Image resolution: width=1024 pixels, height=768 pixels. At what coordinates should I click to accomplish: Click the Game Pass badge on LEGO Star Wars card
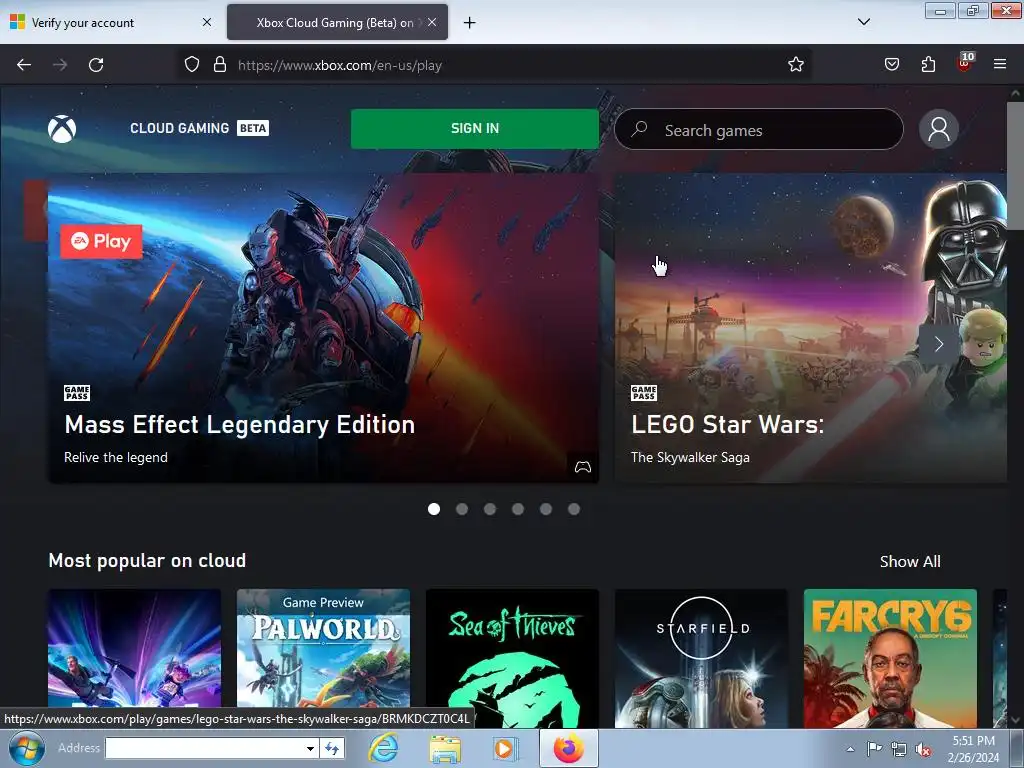click(644, 392)
